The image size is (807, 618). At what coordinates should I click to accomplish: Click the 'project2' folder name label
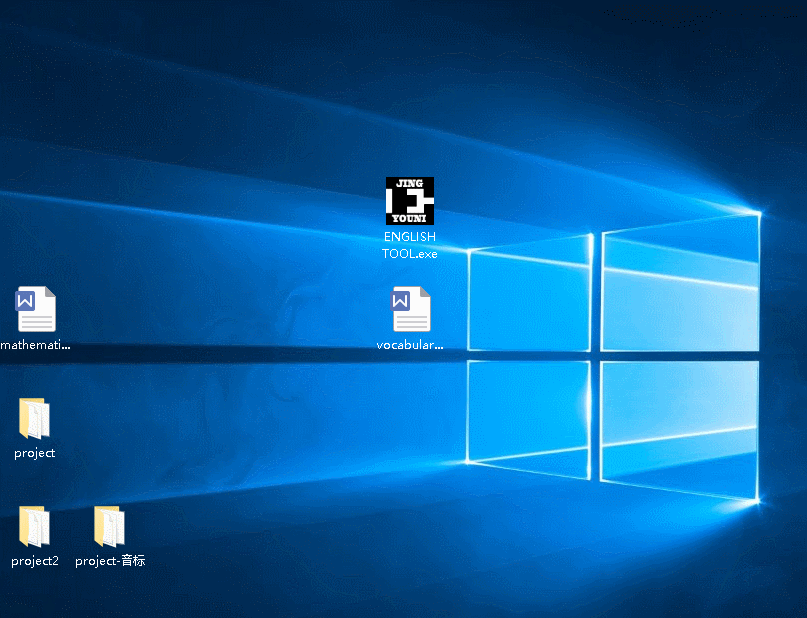(35, 561)
